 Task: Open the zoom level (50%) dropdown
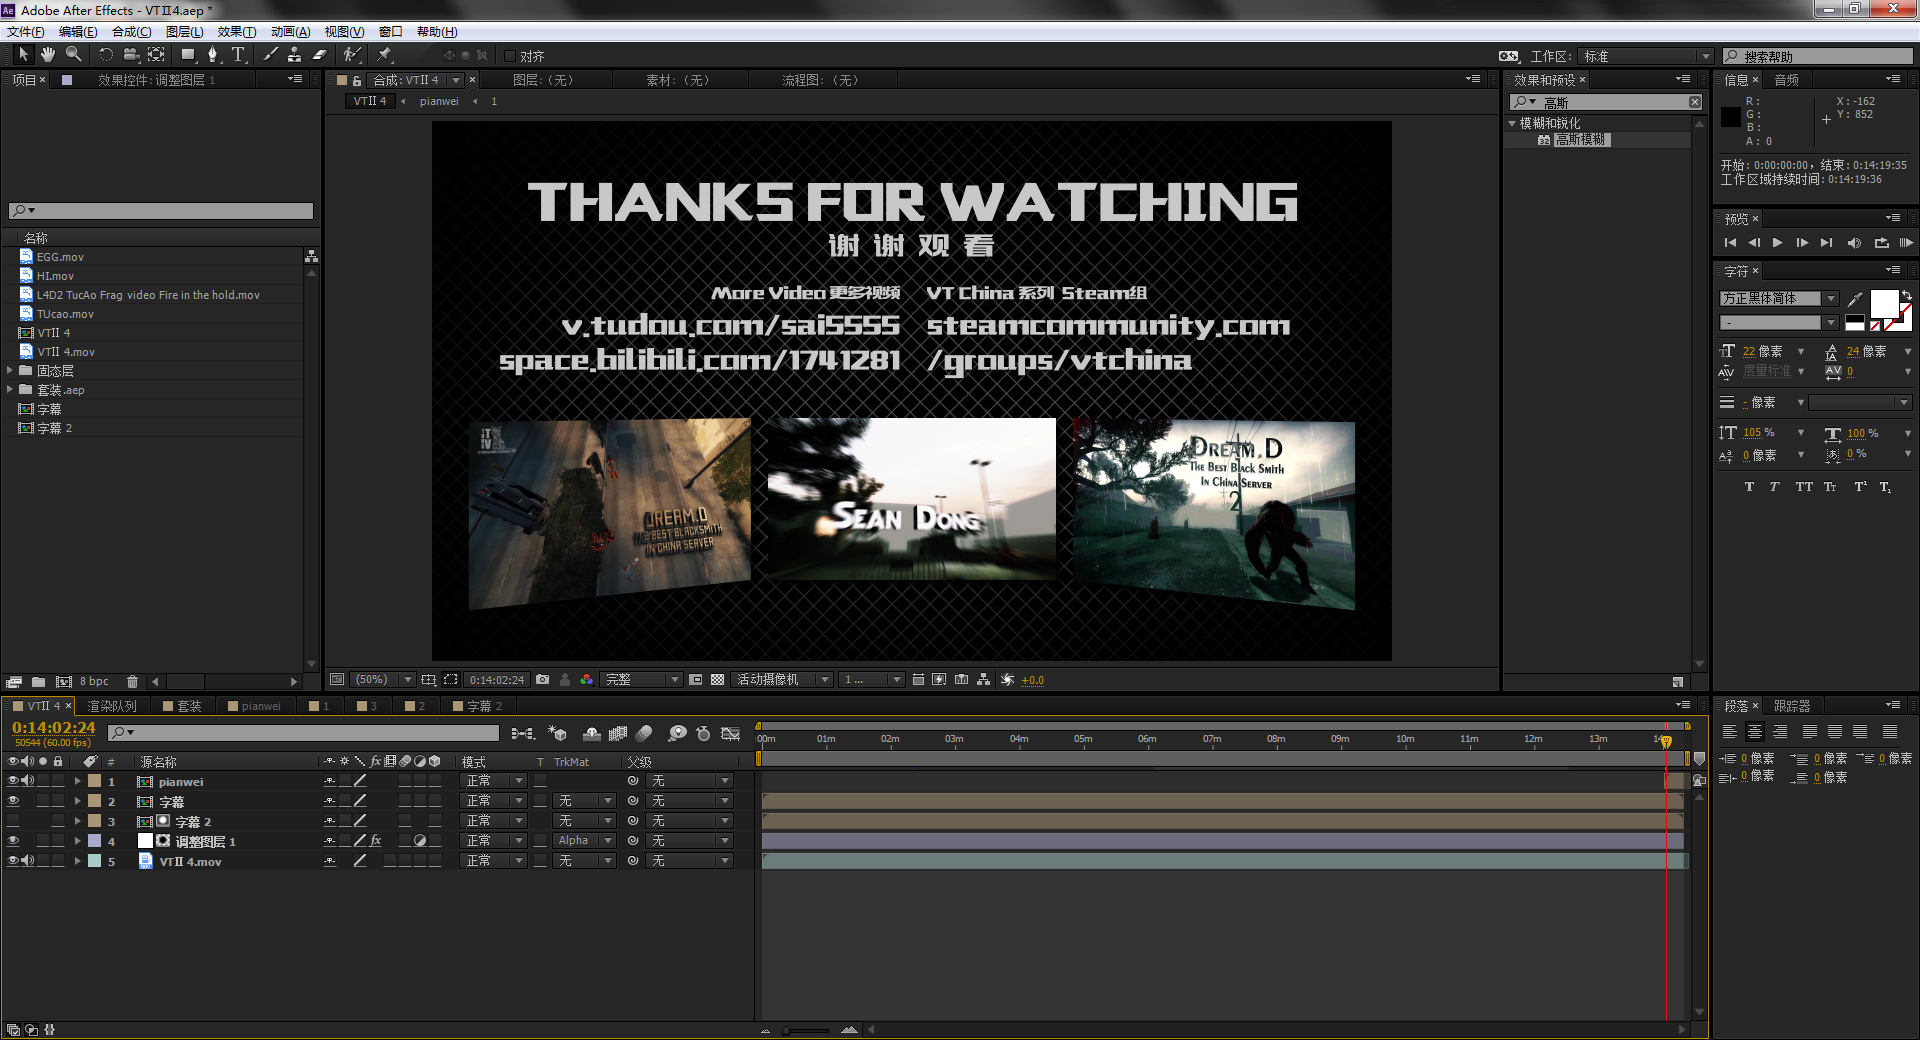(x=386, y=680)
